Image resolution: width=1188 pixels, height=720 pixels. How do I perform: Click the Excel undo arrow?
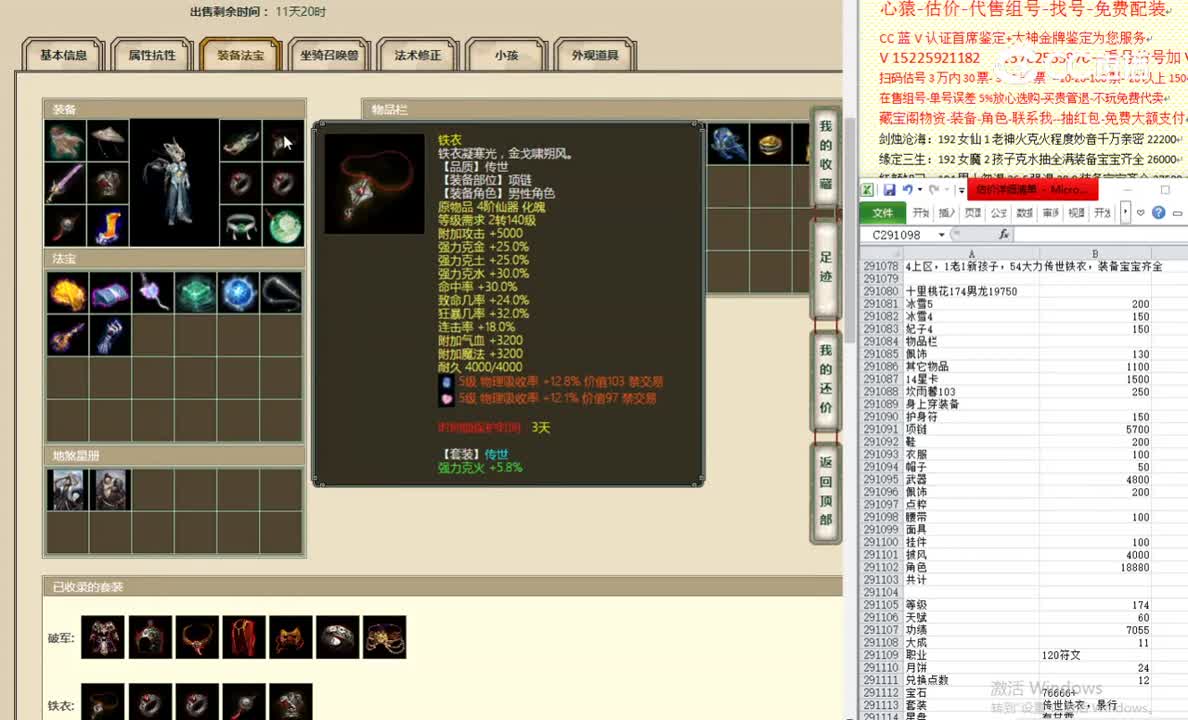coord(907,189)
